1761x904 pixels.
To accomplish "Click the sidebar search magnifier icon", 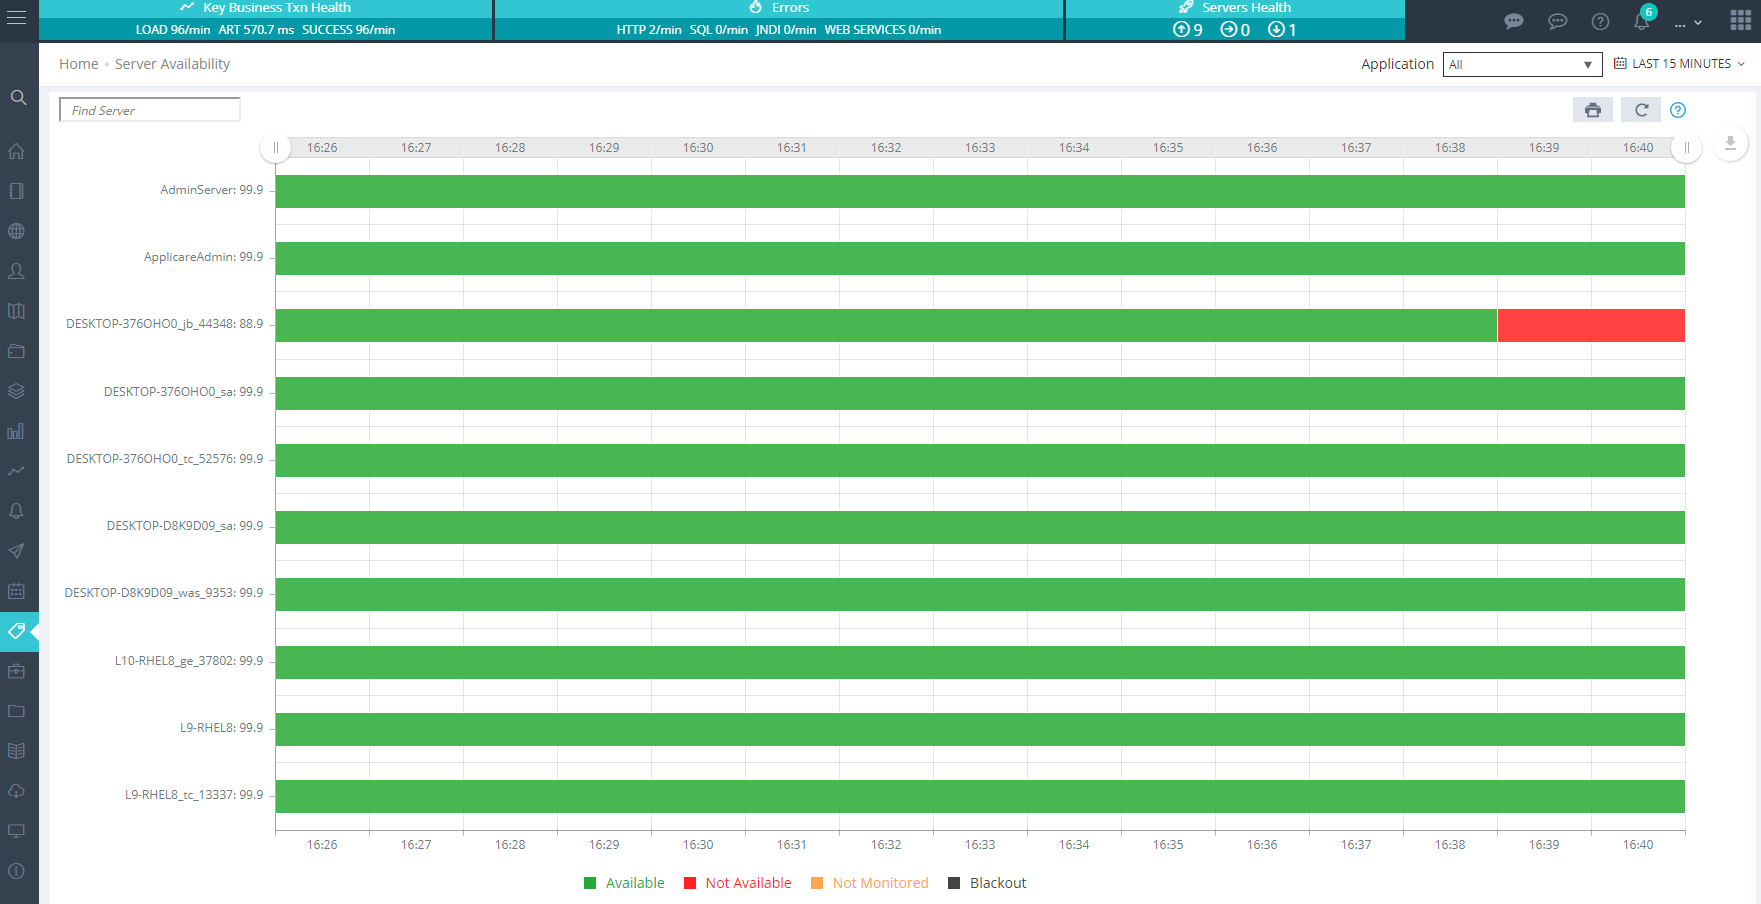I will pyautogui.click(x=18, y=98).
